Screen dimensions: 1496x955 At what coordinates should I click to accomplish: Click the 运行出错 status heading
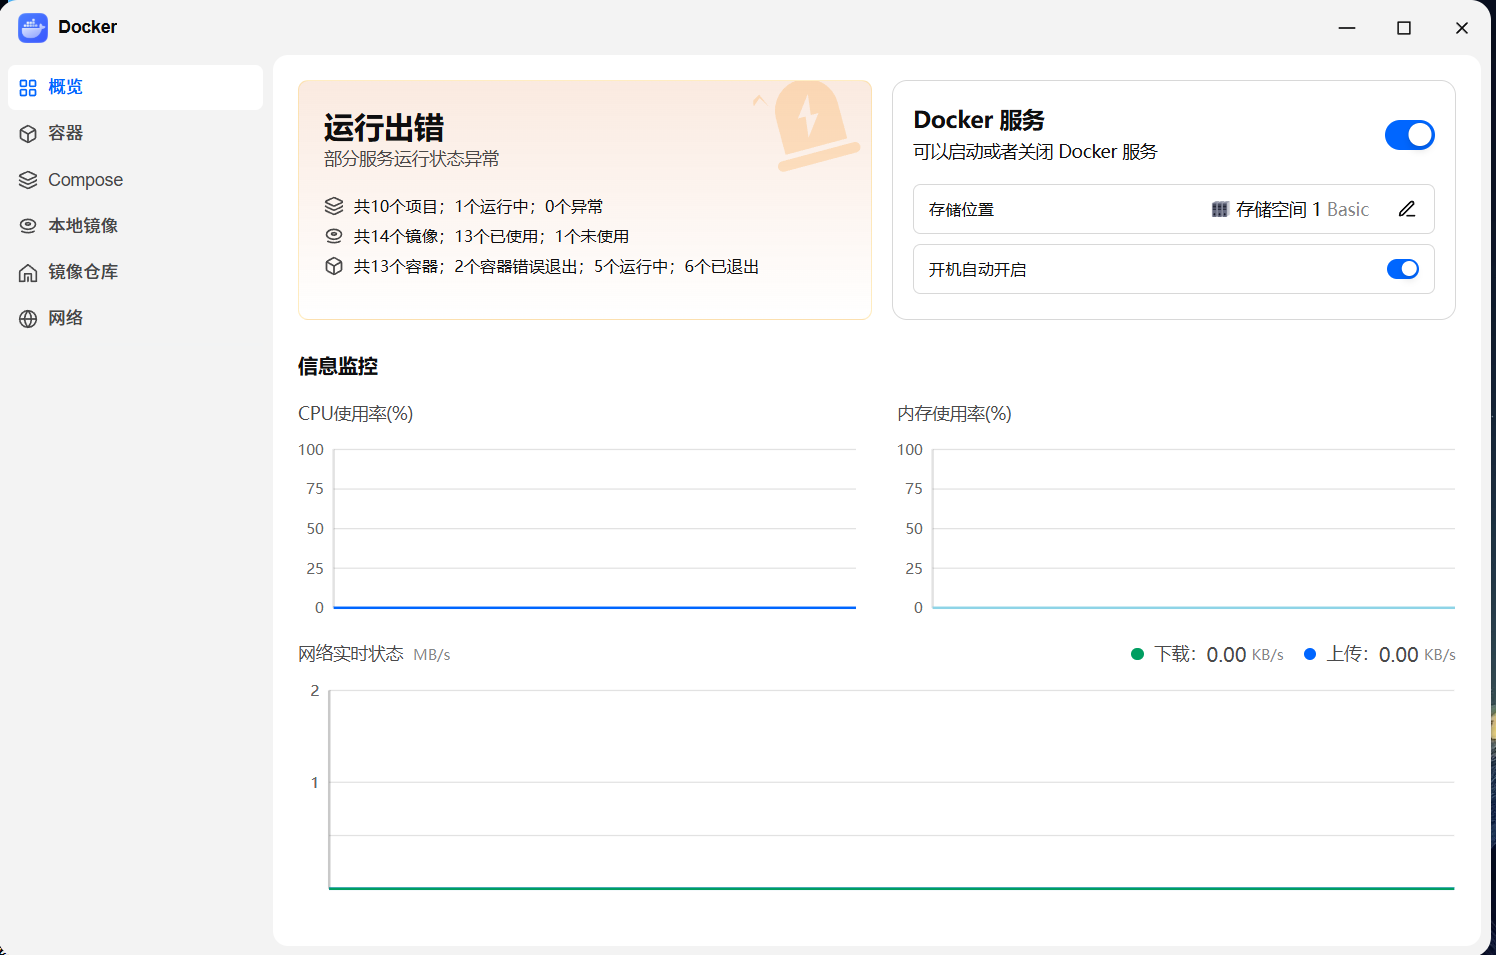pos(384,128)
